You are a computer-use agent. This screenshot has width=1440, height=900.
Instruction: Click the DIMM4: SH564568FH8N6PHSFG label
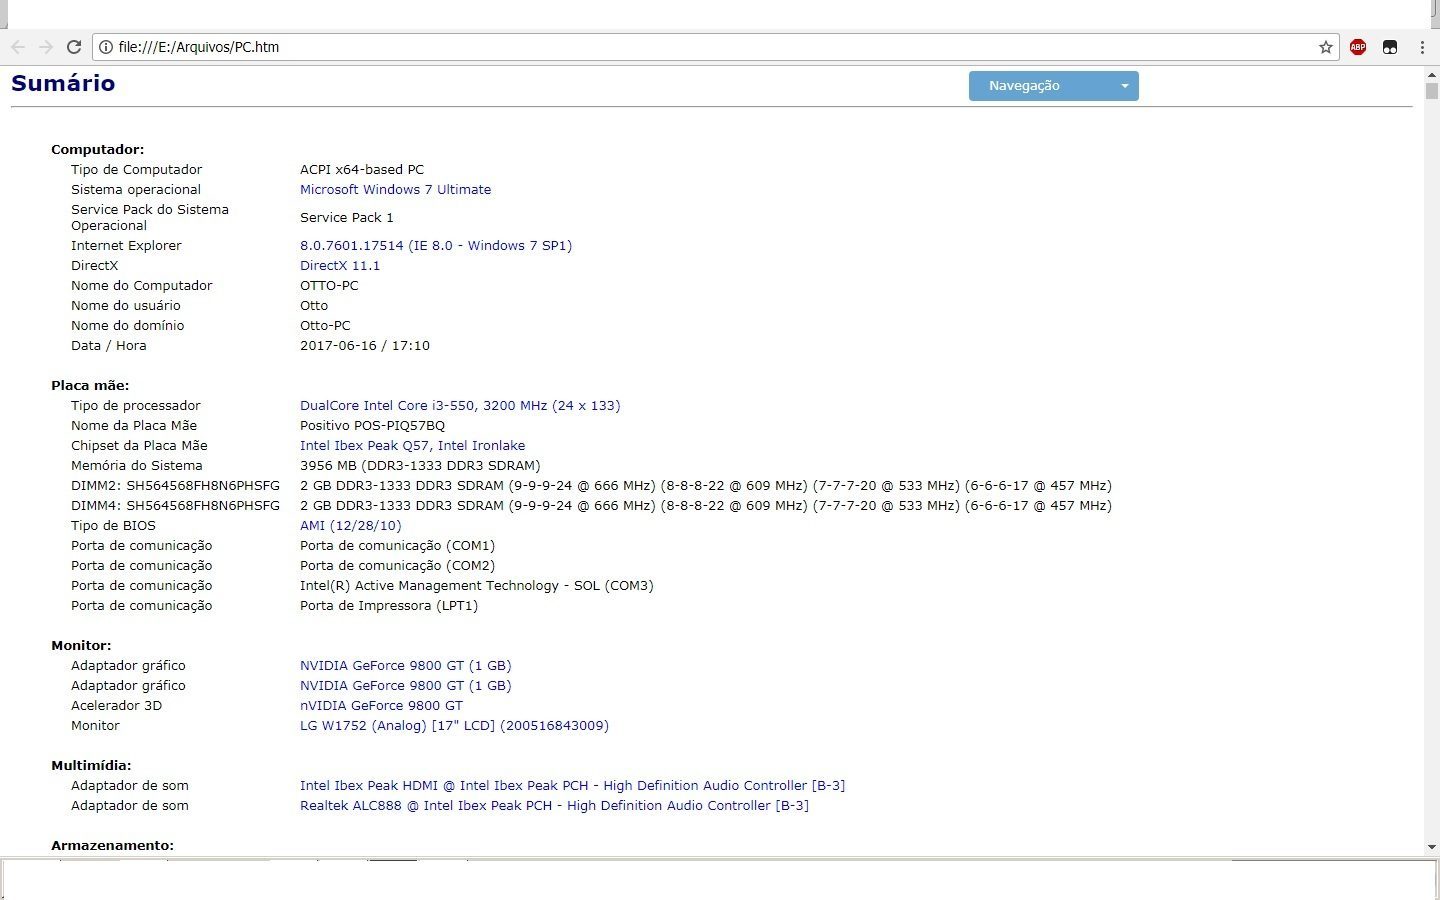[x=175, y=506]
